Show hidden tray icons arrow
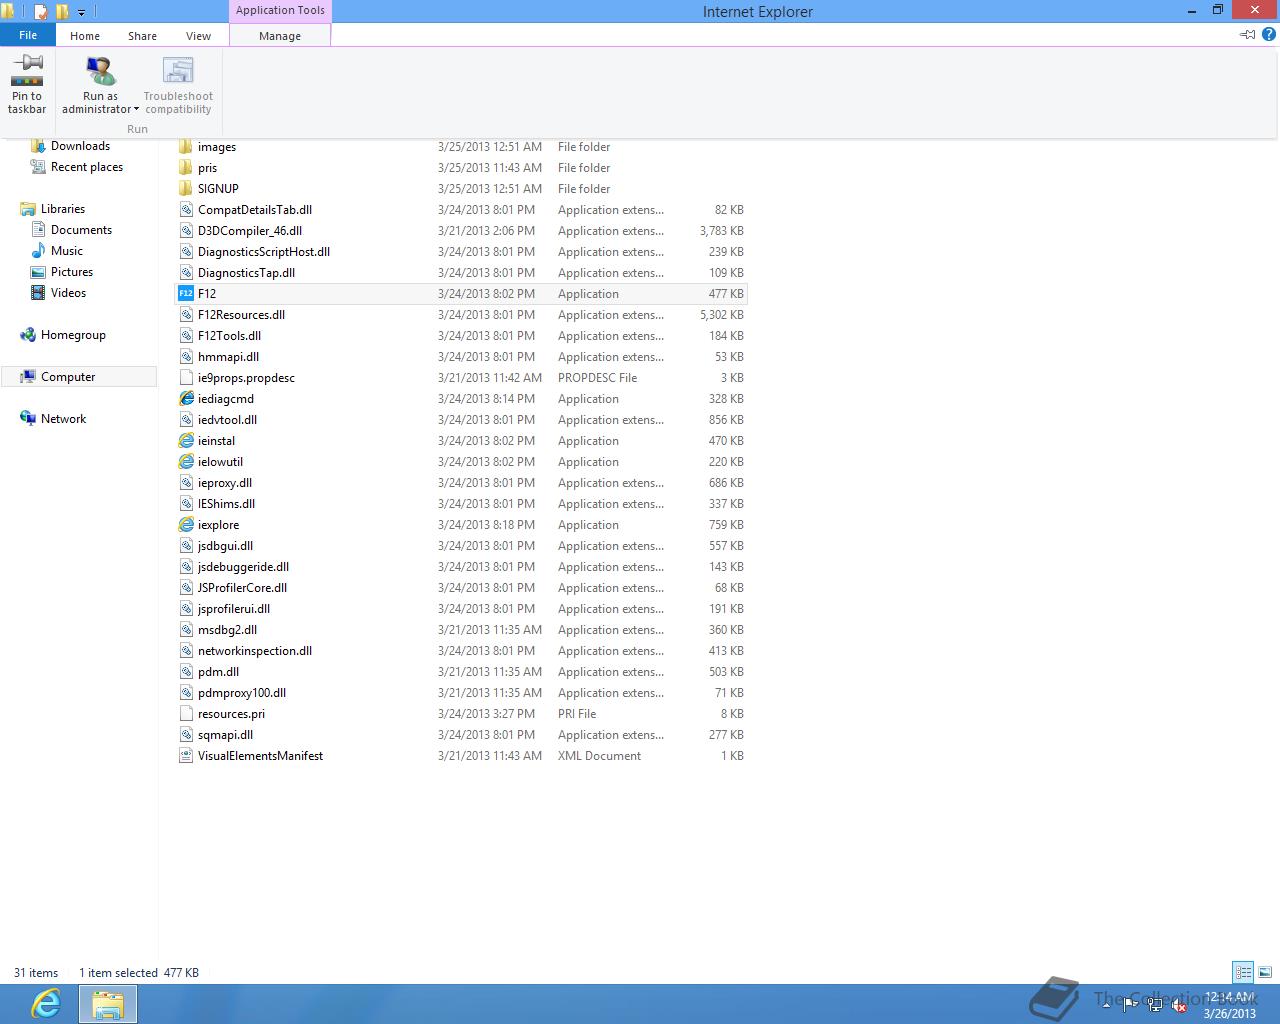Screen dimensions: 1280x1024 [1107, 1006]
